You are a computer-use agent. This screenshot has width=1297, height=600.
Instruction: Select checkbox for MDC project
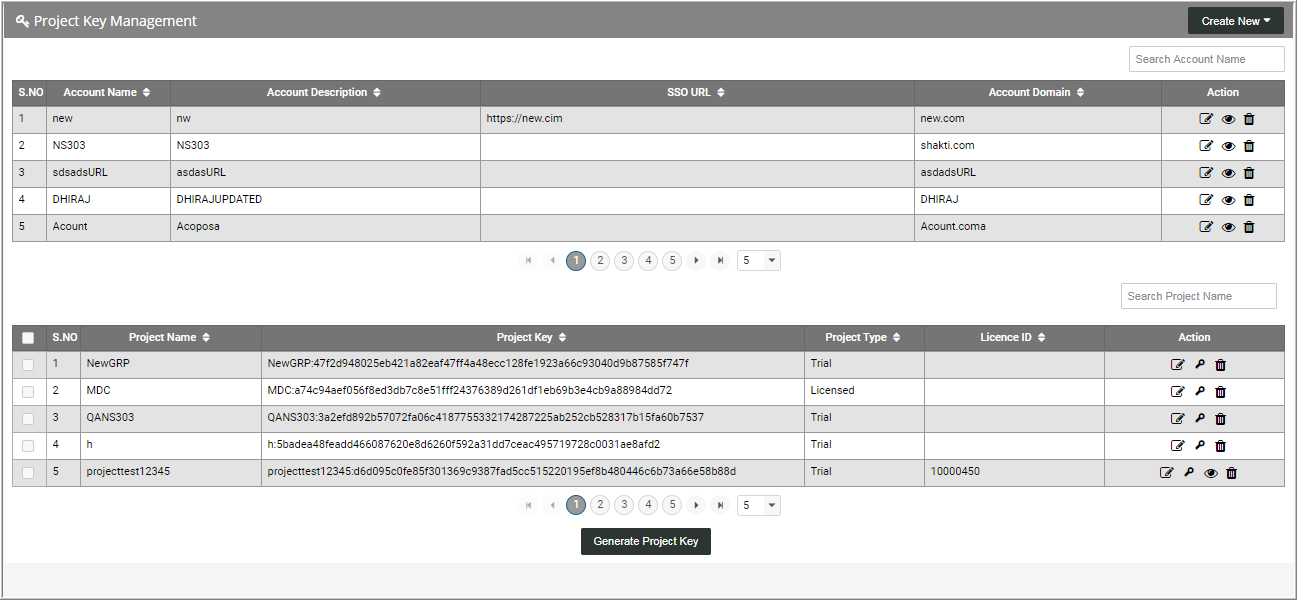click(x=28, y=391)
